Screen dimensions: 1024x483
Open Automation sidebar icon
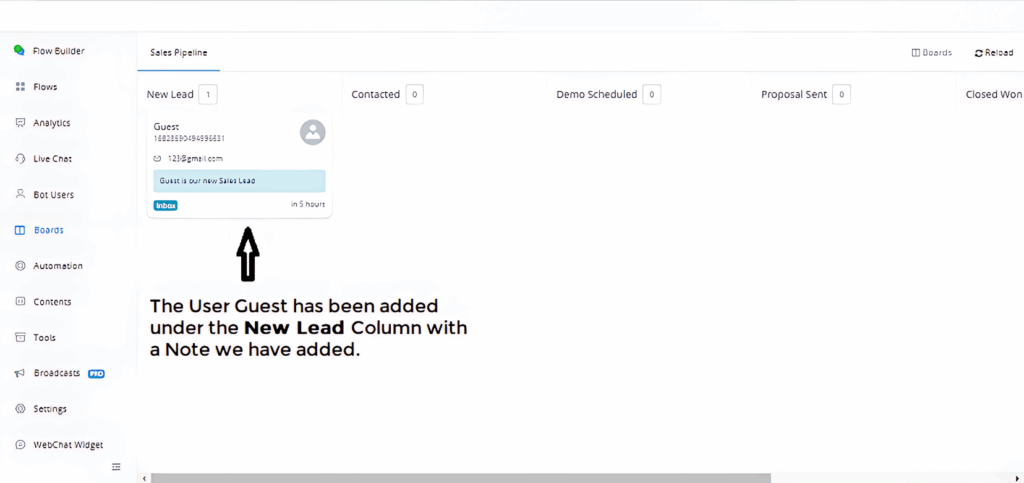click(x=20, y=266)
